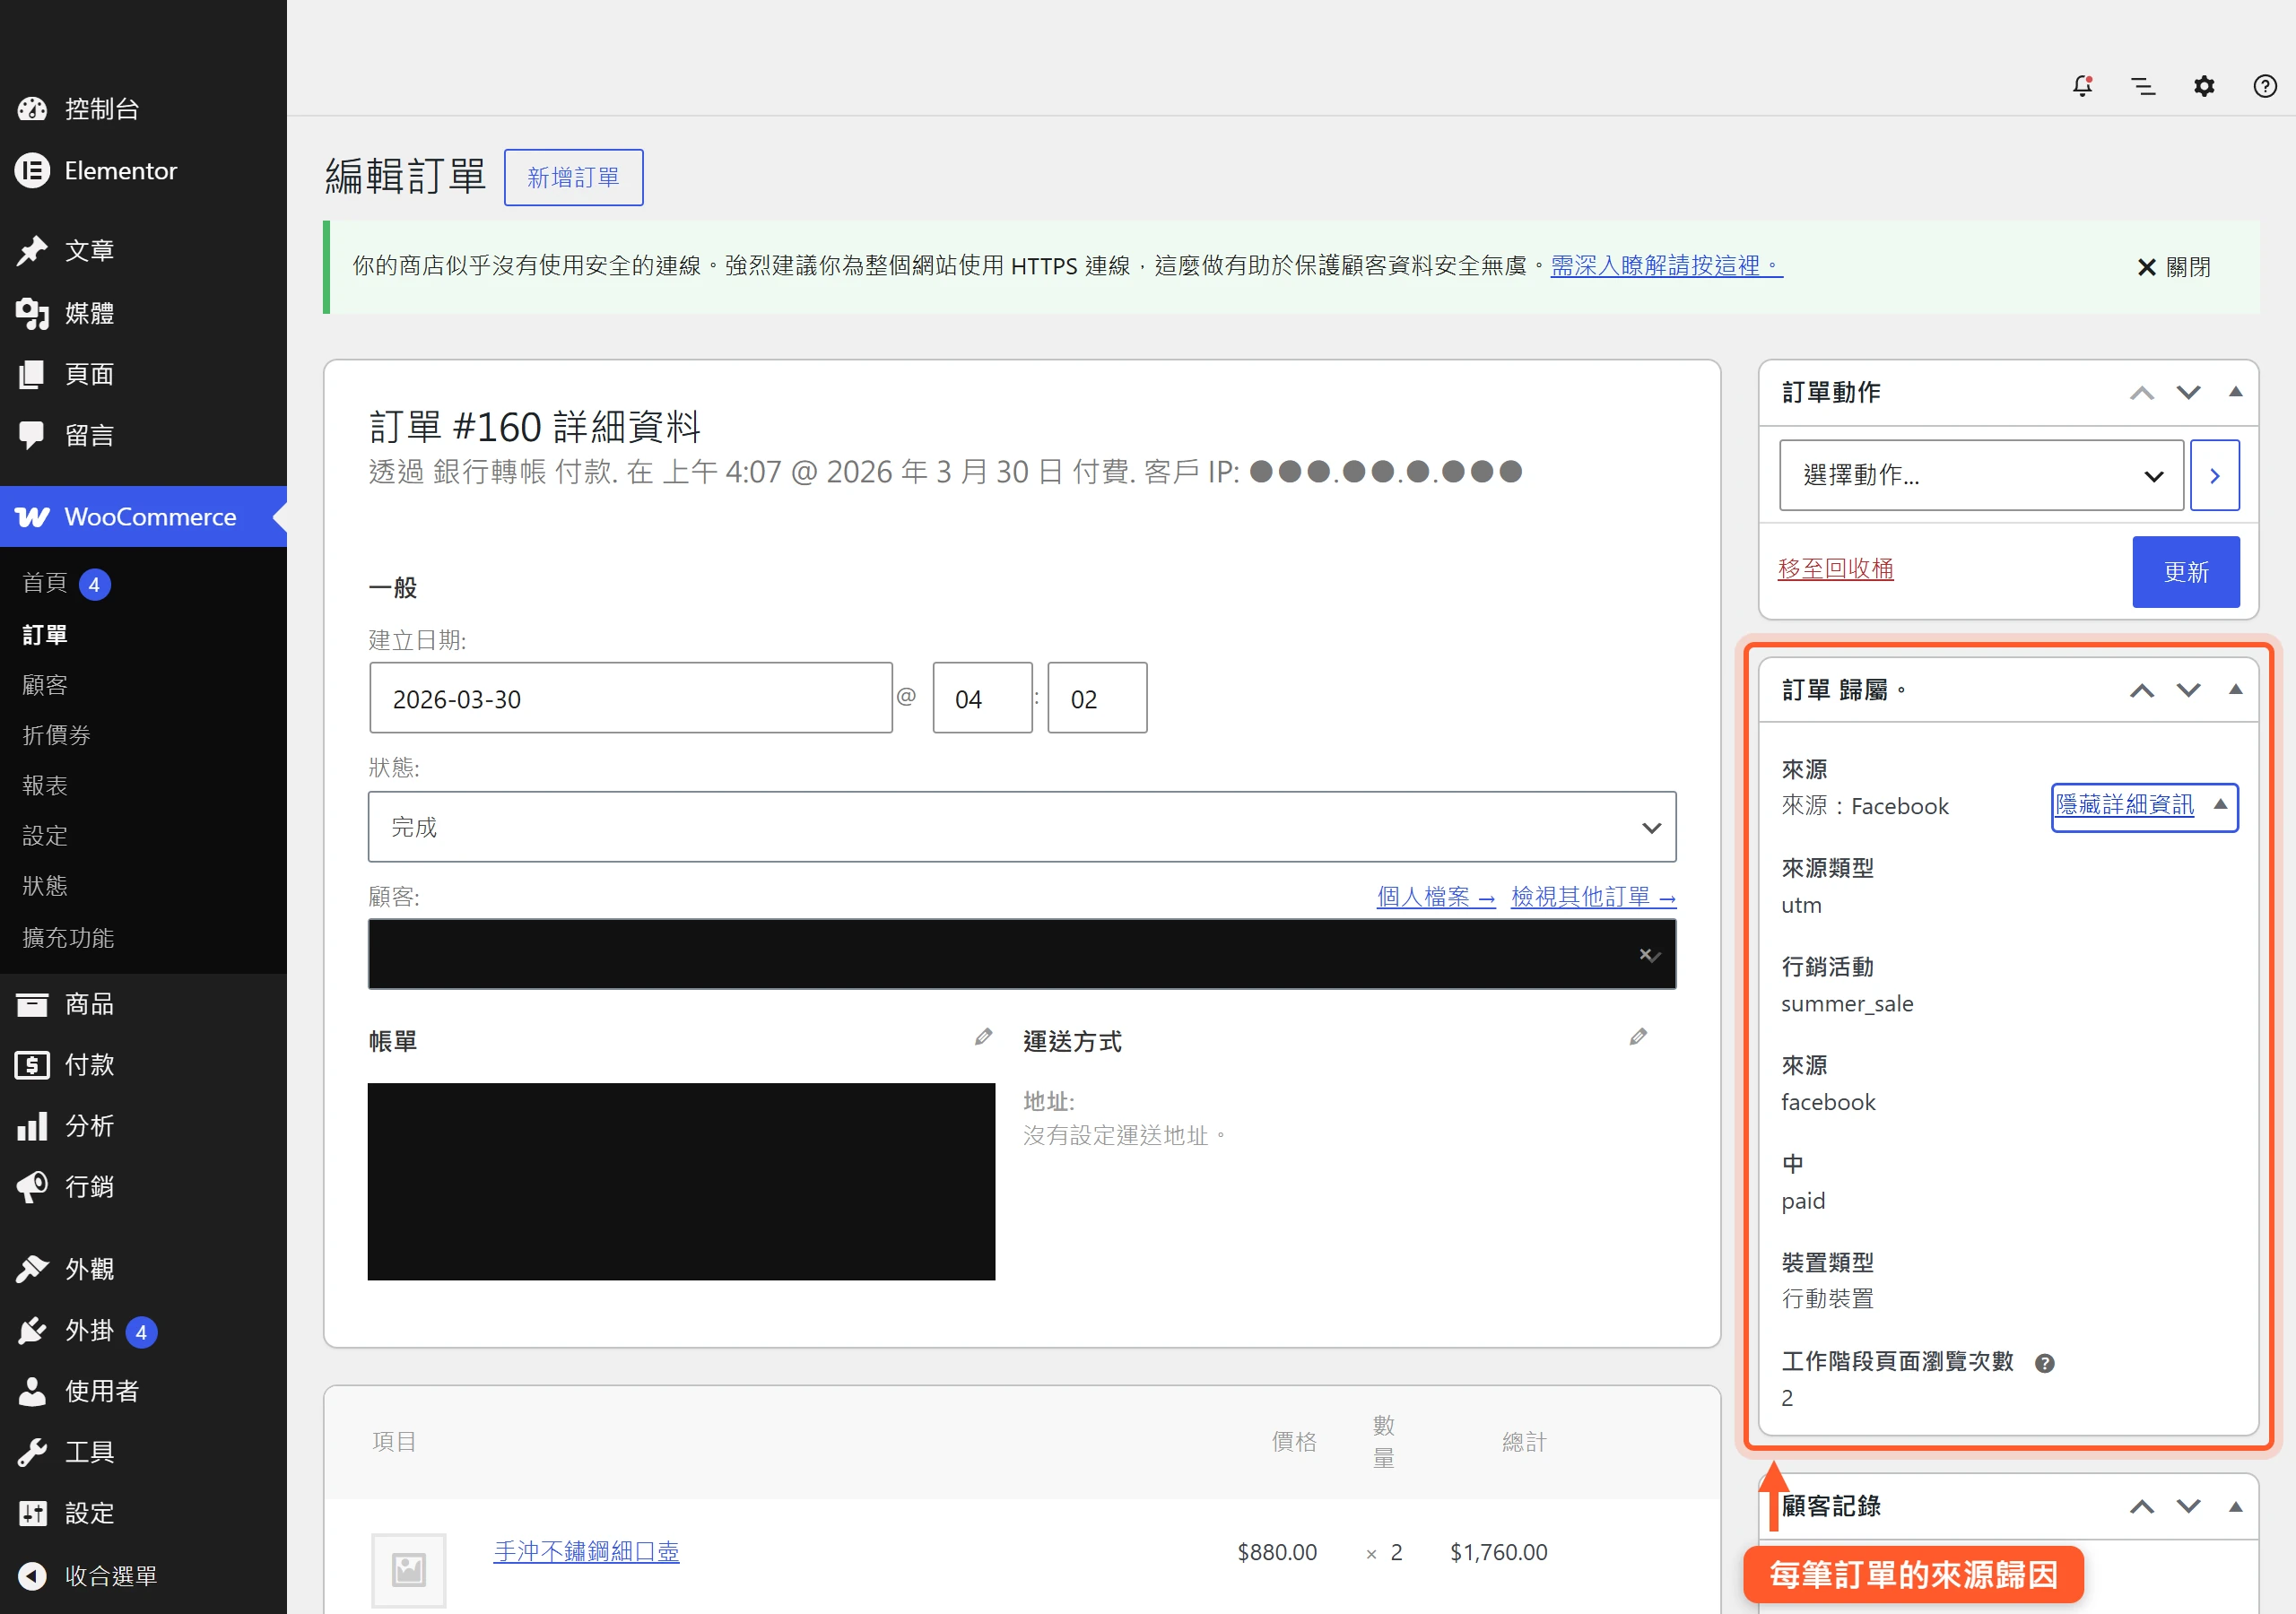The width and height of the screenshot is (2296, 1614).
Task: Toggle the 訂單動作 panel collapse triangle
Action: click(x=2236, y=392)
